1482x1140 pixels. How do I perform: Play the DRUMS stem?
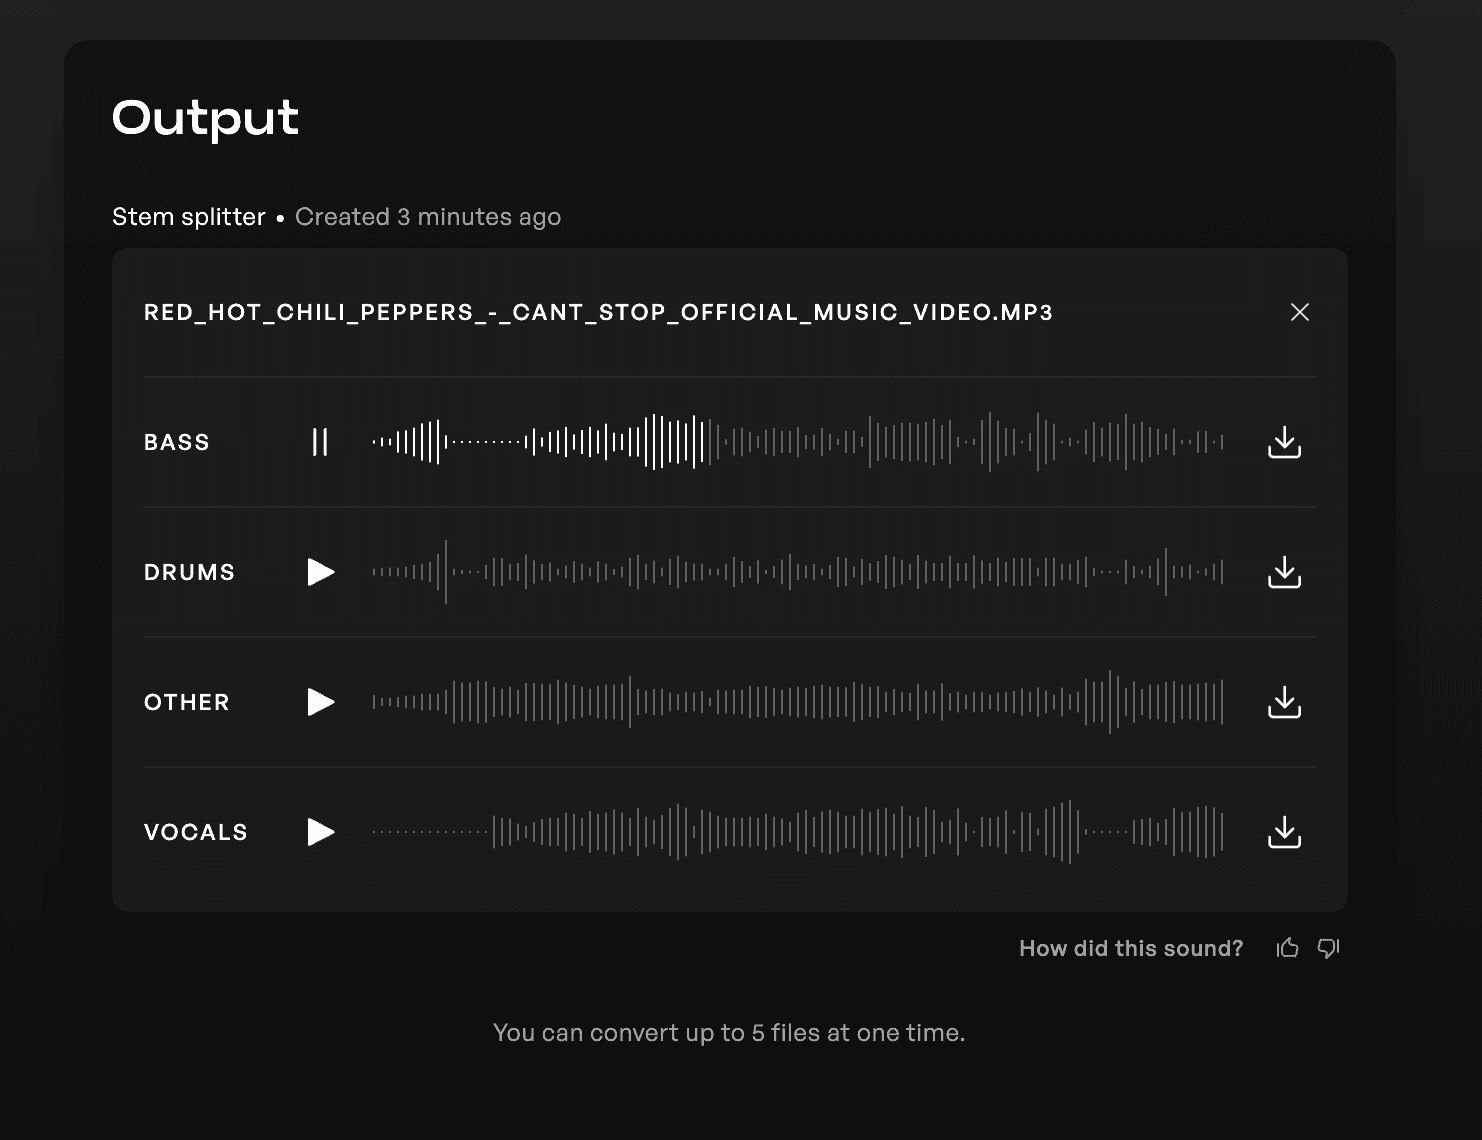(320, 572)
